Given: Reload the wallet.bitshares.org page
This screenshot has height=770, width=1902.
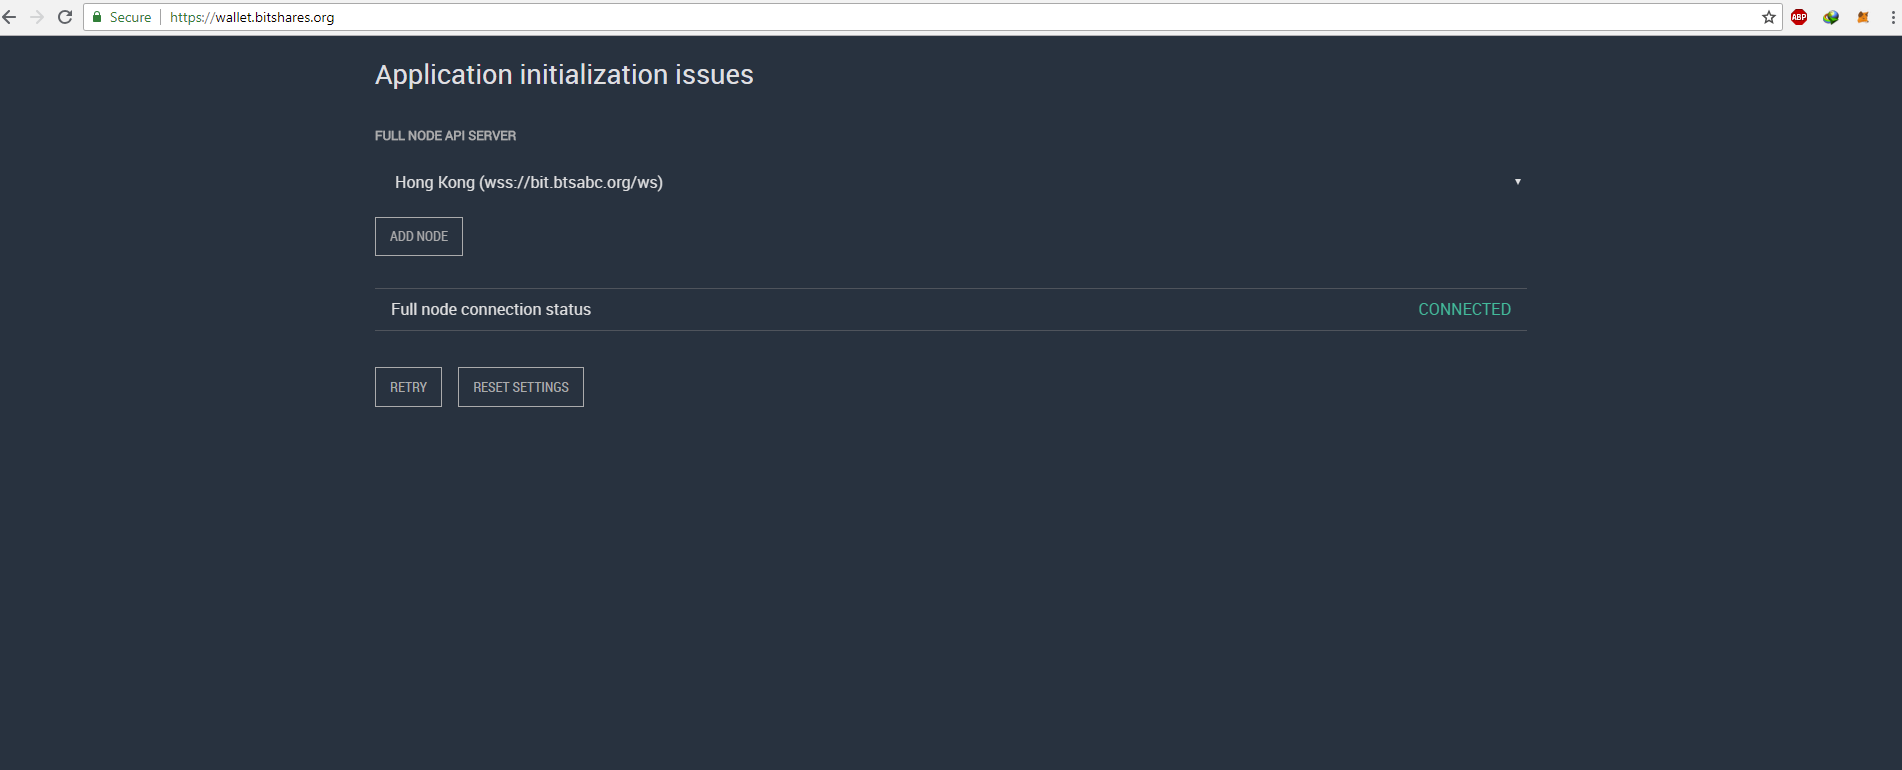Looking at the screenshot, I should (65, 17).
